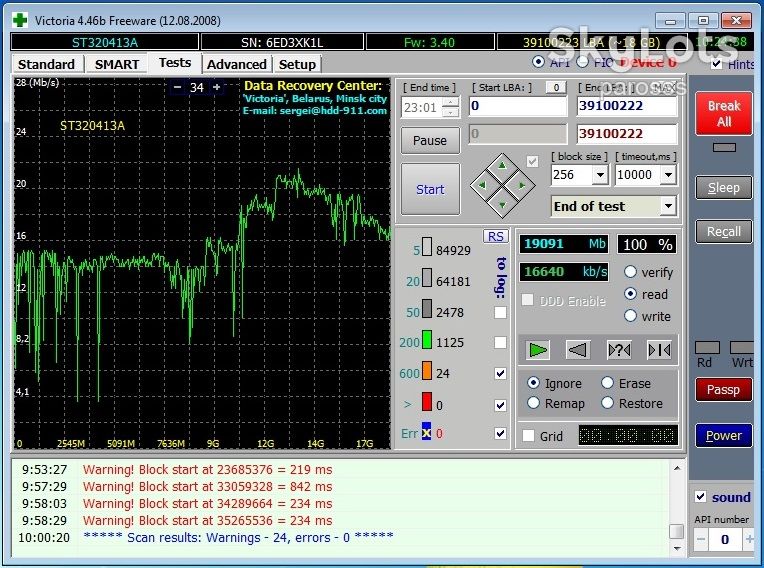The height and width of the screenshot is (568, 764).
Task: Click the left arrow of navigation diamond
Action: pyautogui.click(x=482, y=185)
